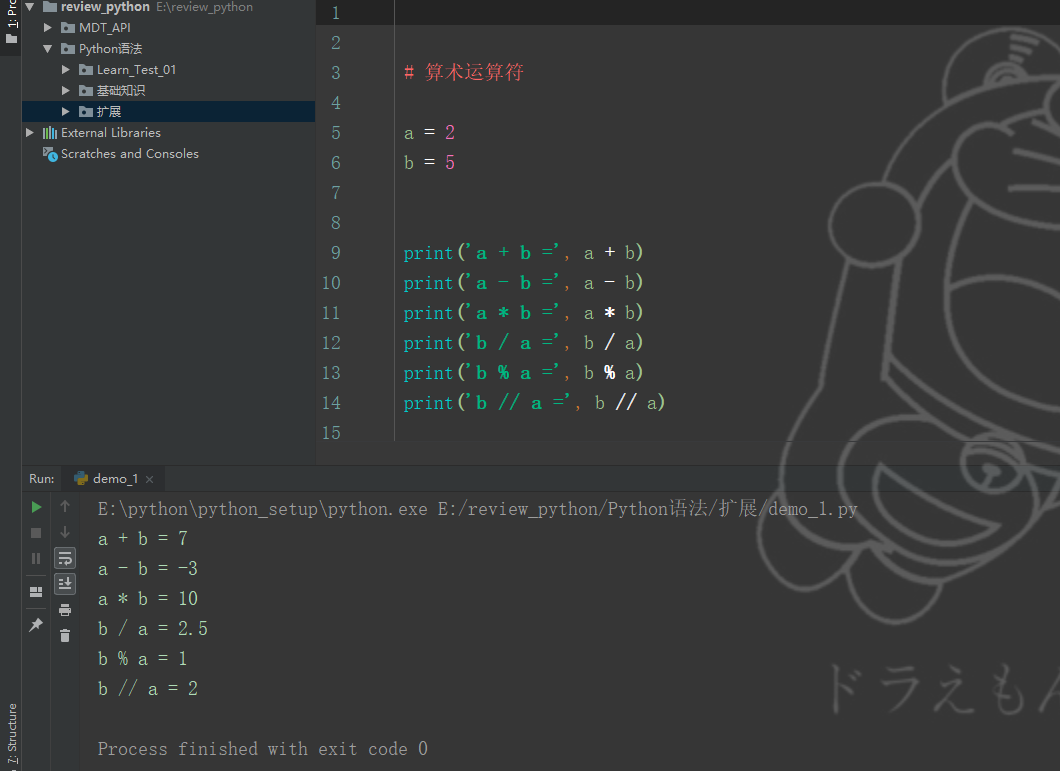The width and height of the screenshot is (1060, 771).
Task: Click the print('b / a =') code line
Action: click(x=523, y=343)
